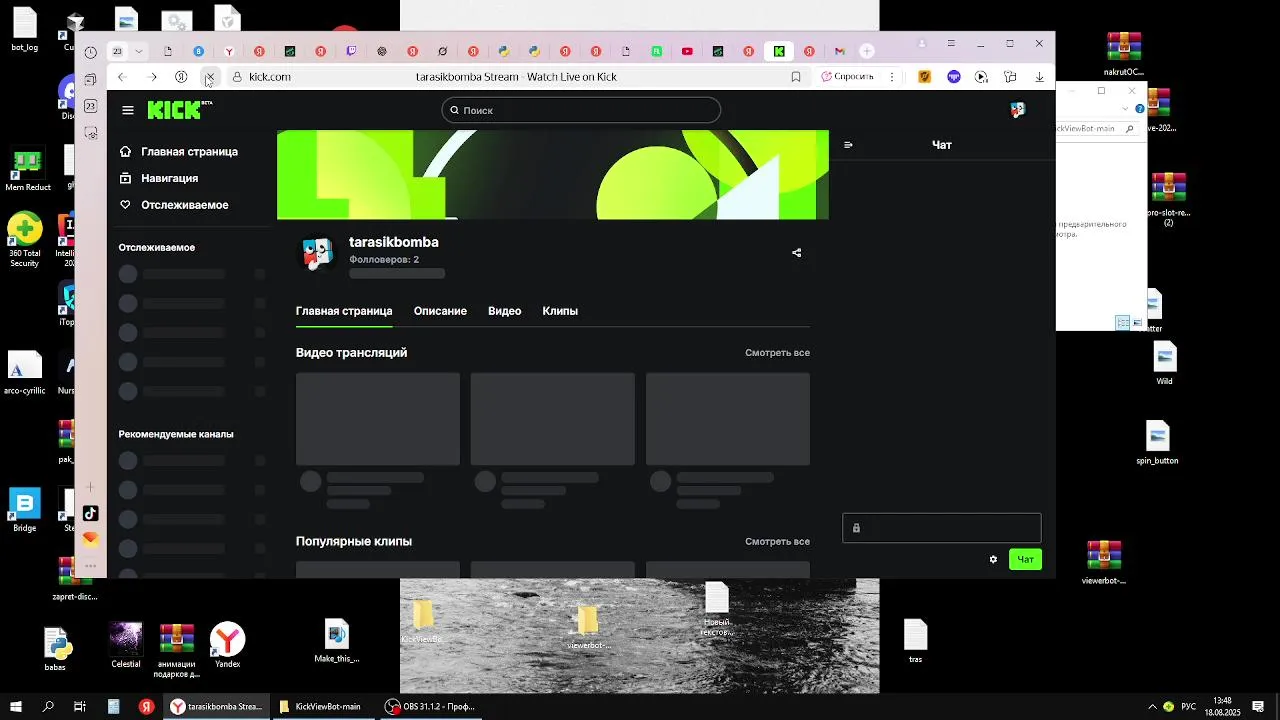
Task: Bookmark this page with bookmark icon
Action: click(796, 77)
